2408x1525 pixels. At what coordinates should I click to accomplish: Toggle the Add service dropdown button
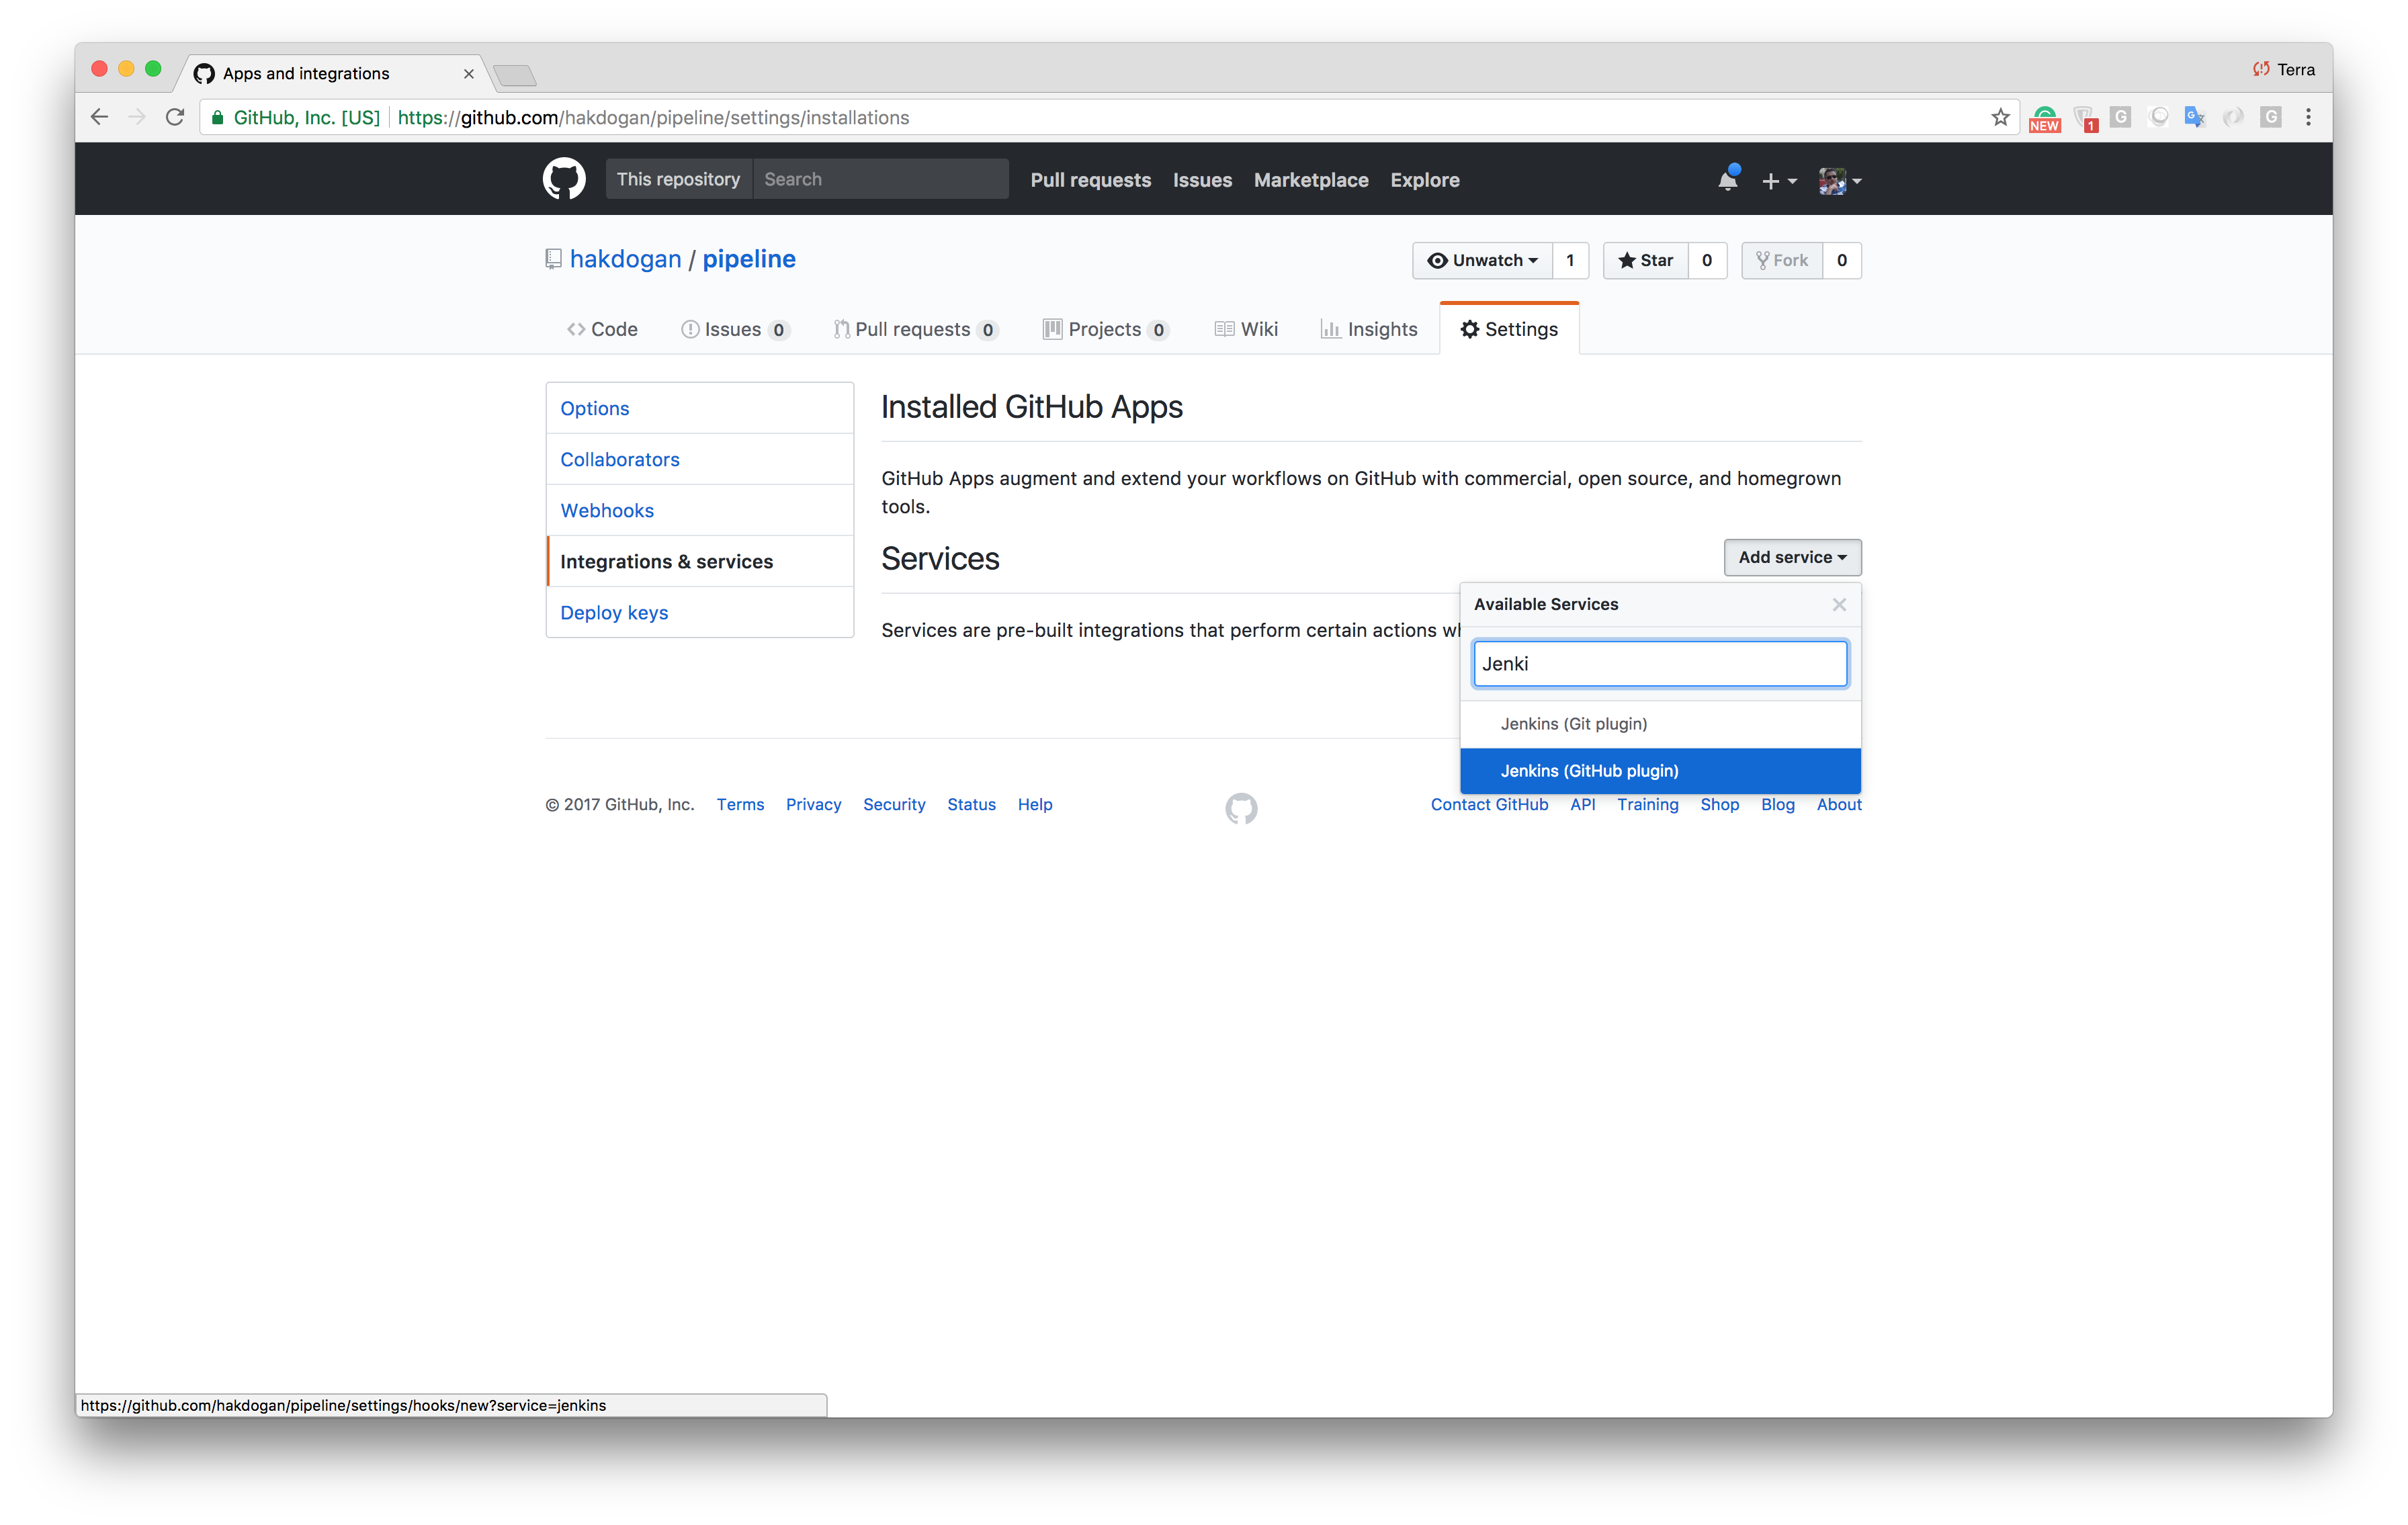pyautogui.click(x=1791, y=557)
